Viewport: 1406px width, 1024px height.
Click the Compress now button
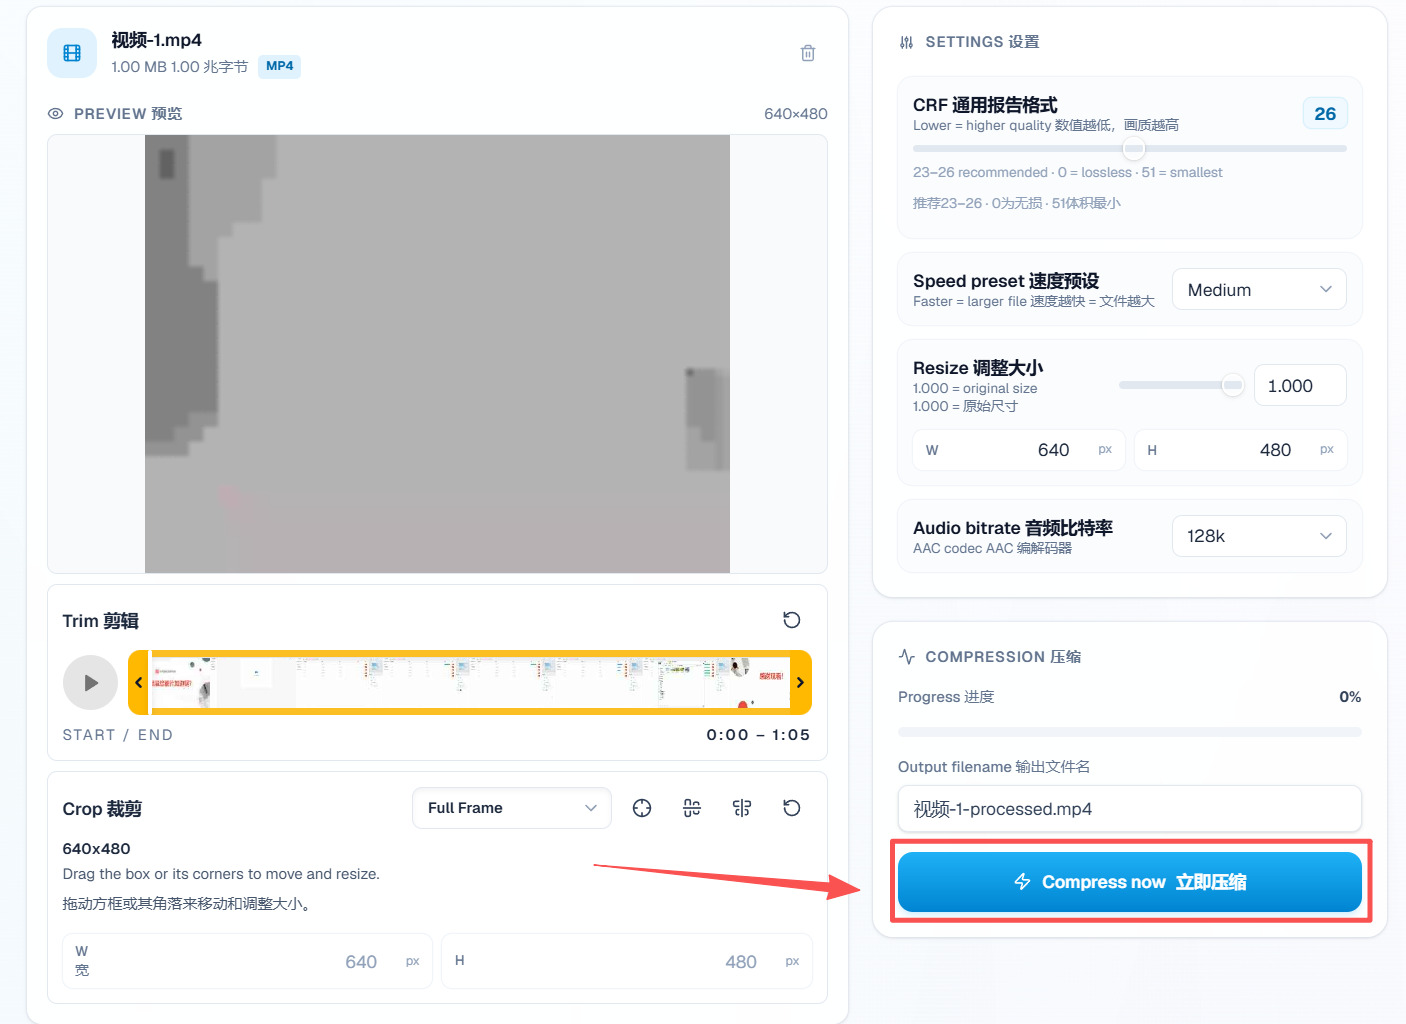1130,882
